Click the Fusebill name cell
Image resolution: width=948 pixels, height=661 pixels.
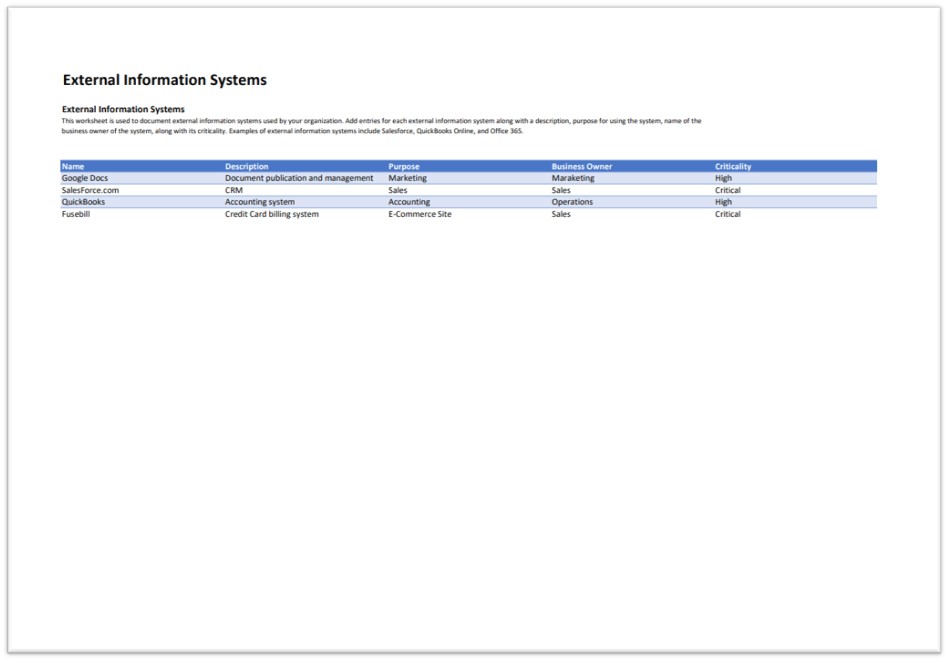(x=76, y=214)
